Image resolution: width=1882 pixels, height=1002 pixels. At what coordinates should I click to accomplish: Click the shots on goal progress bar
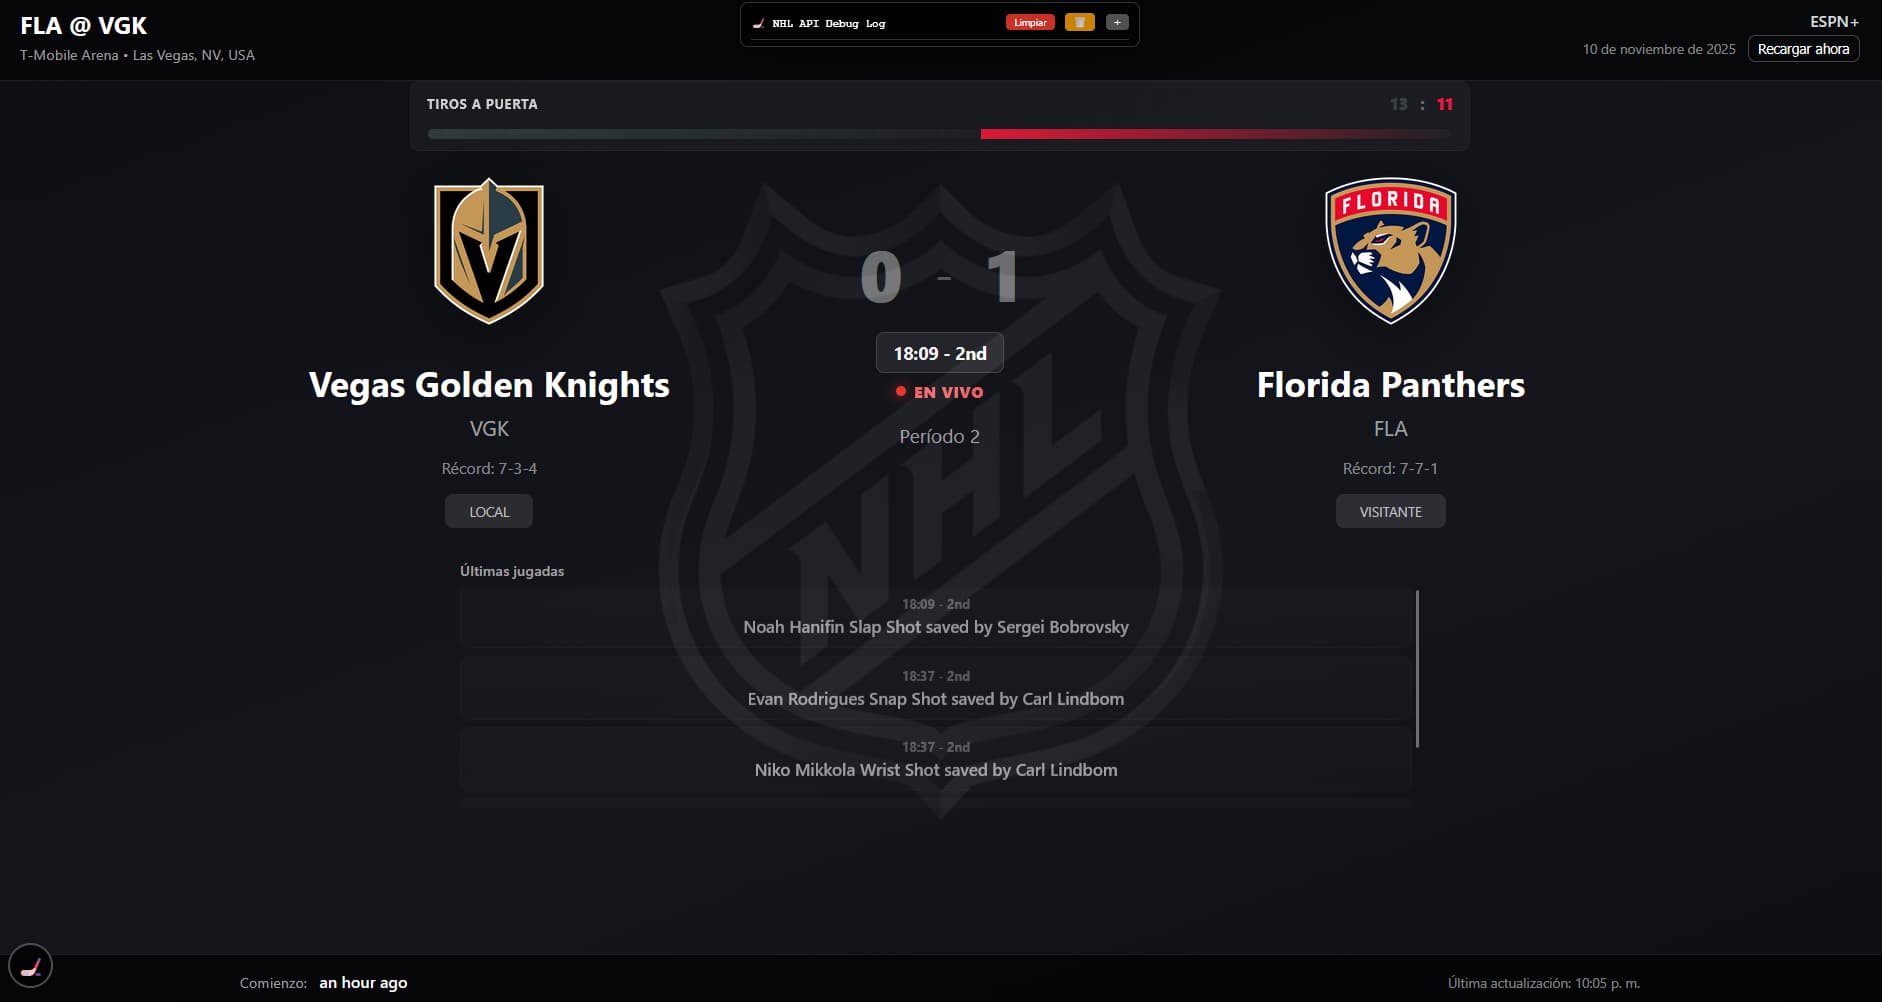939,134
